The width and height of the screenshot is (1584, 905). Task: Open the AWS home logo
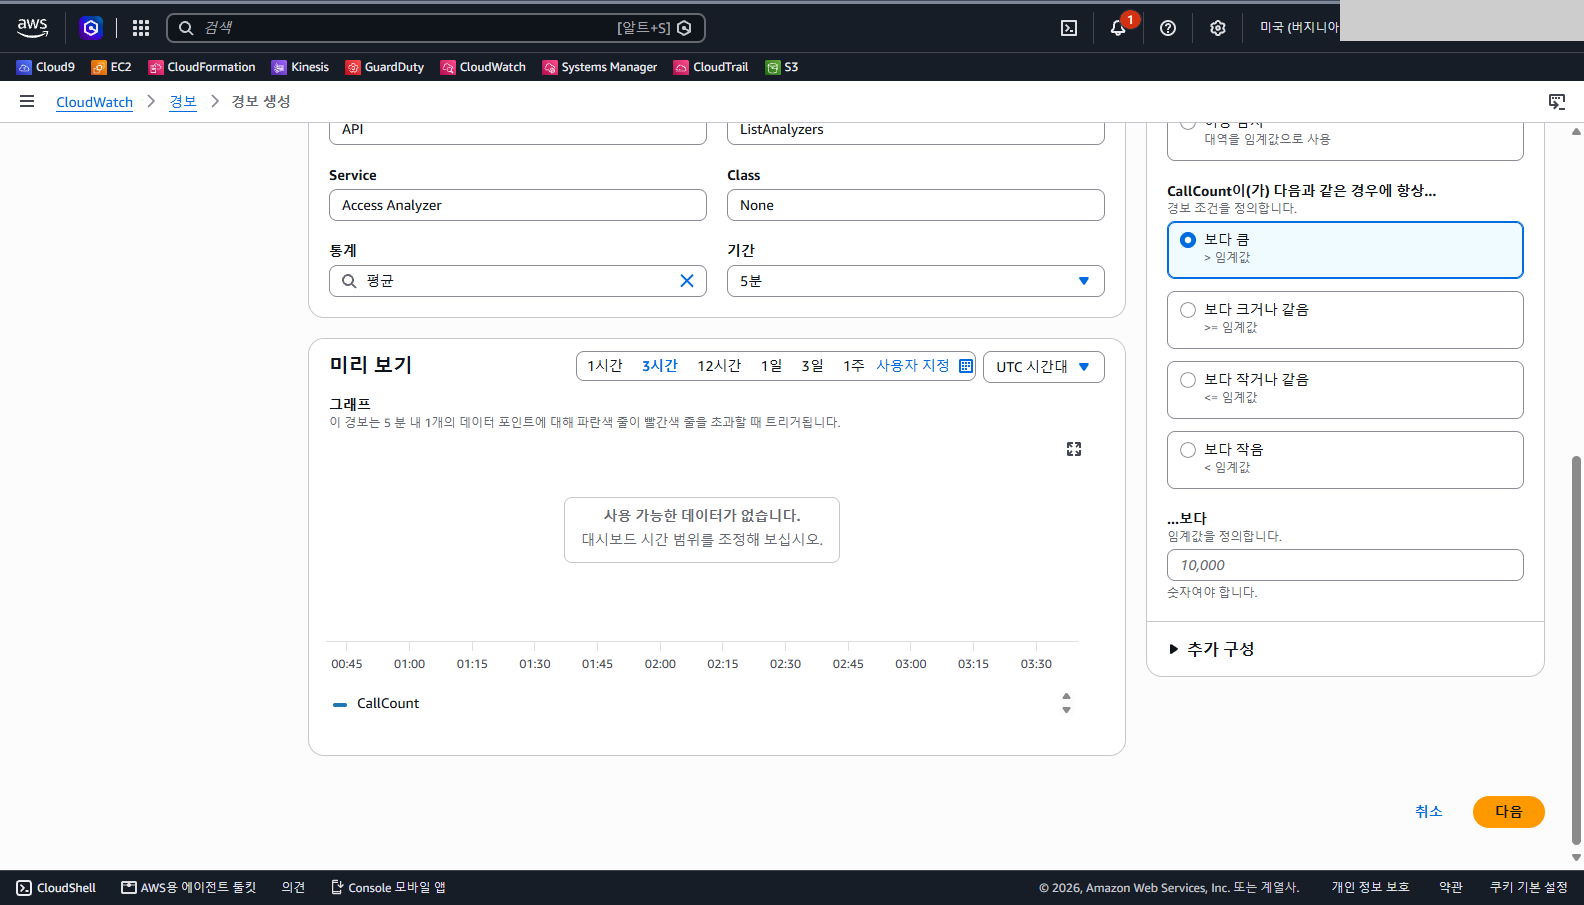[32, 28]
